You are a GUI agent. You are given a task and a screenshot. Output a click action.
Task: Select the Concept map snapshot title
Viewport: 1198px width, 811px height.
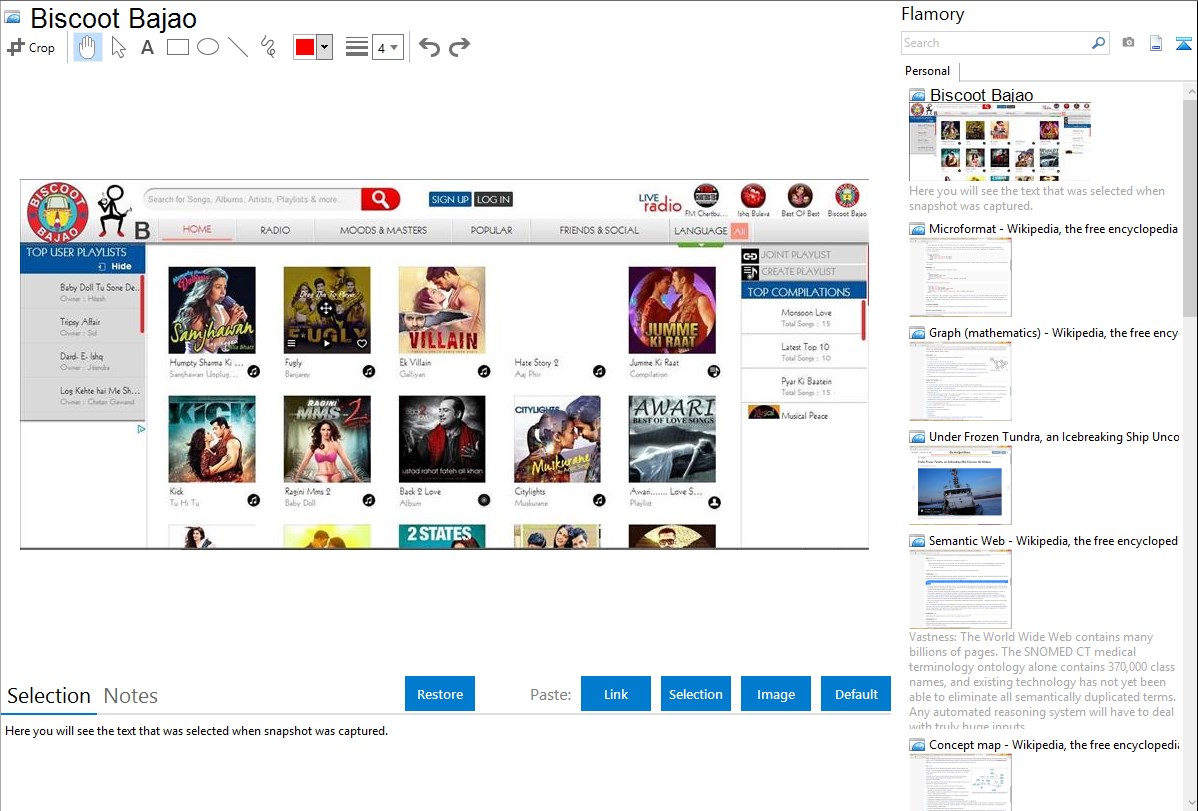(1053, 745)
